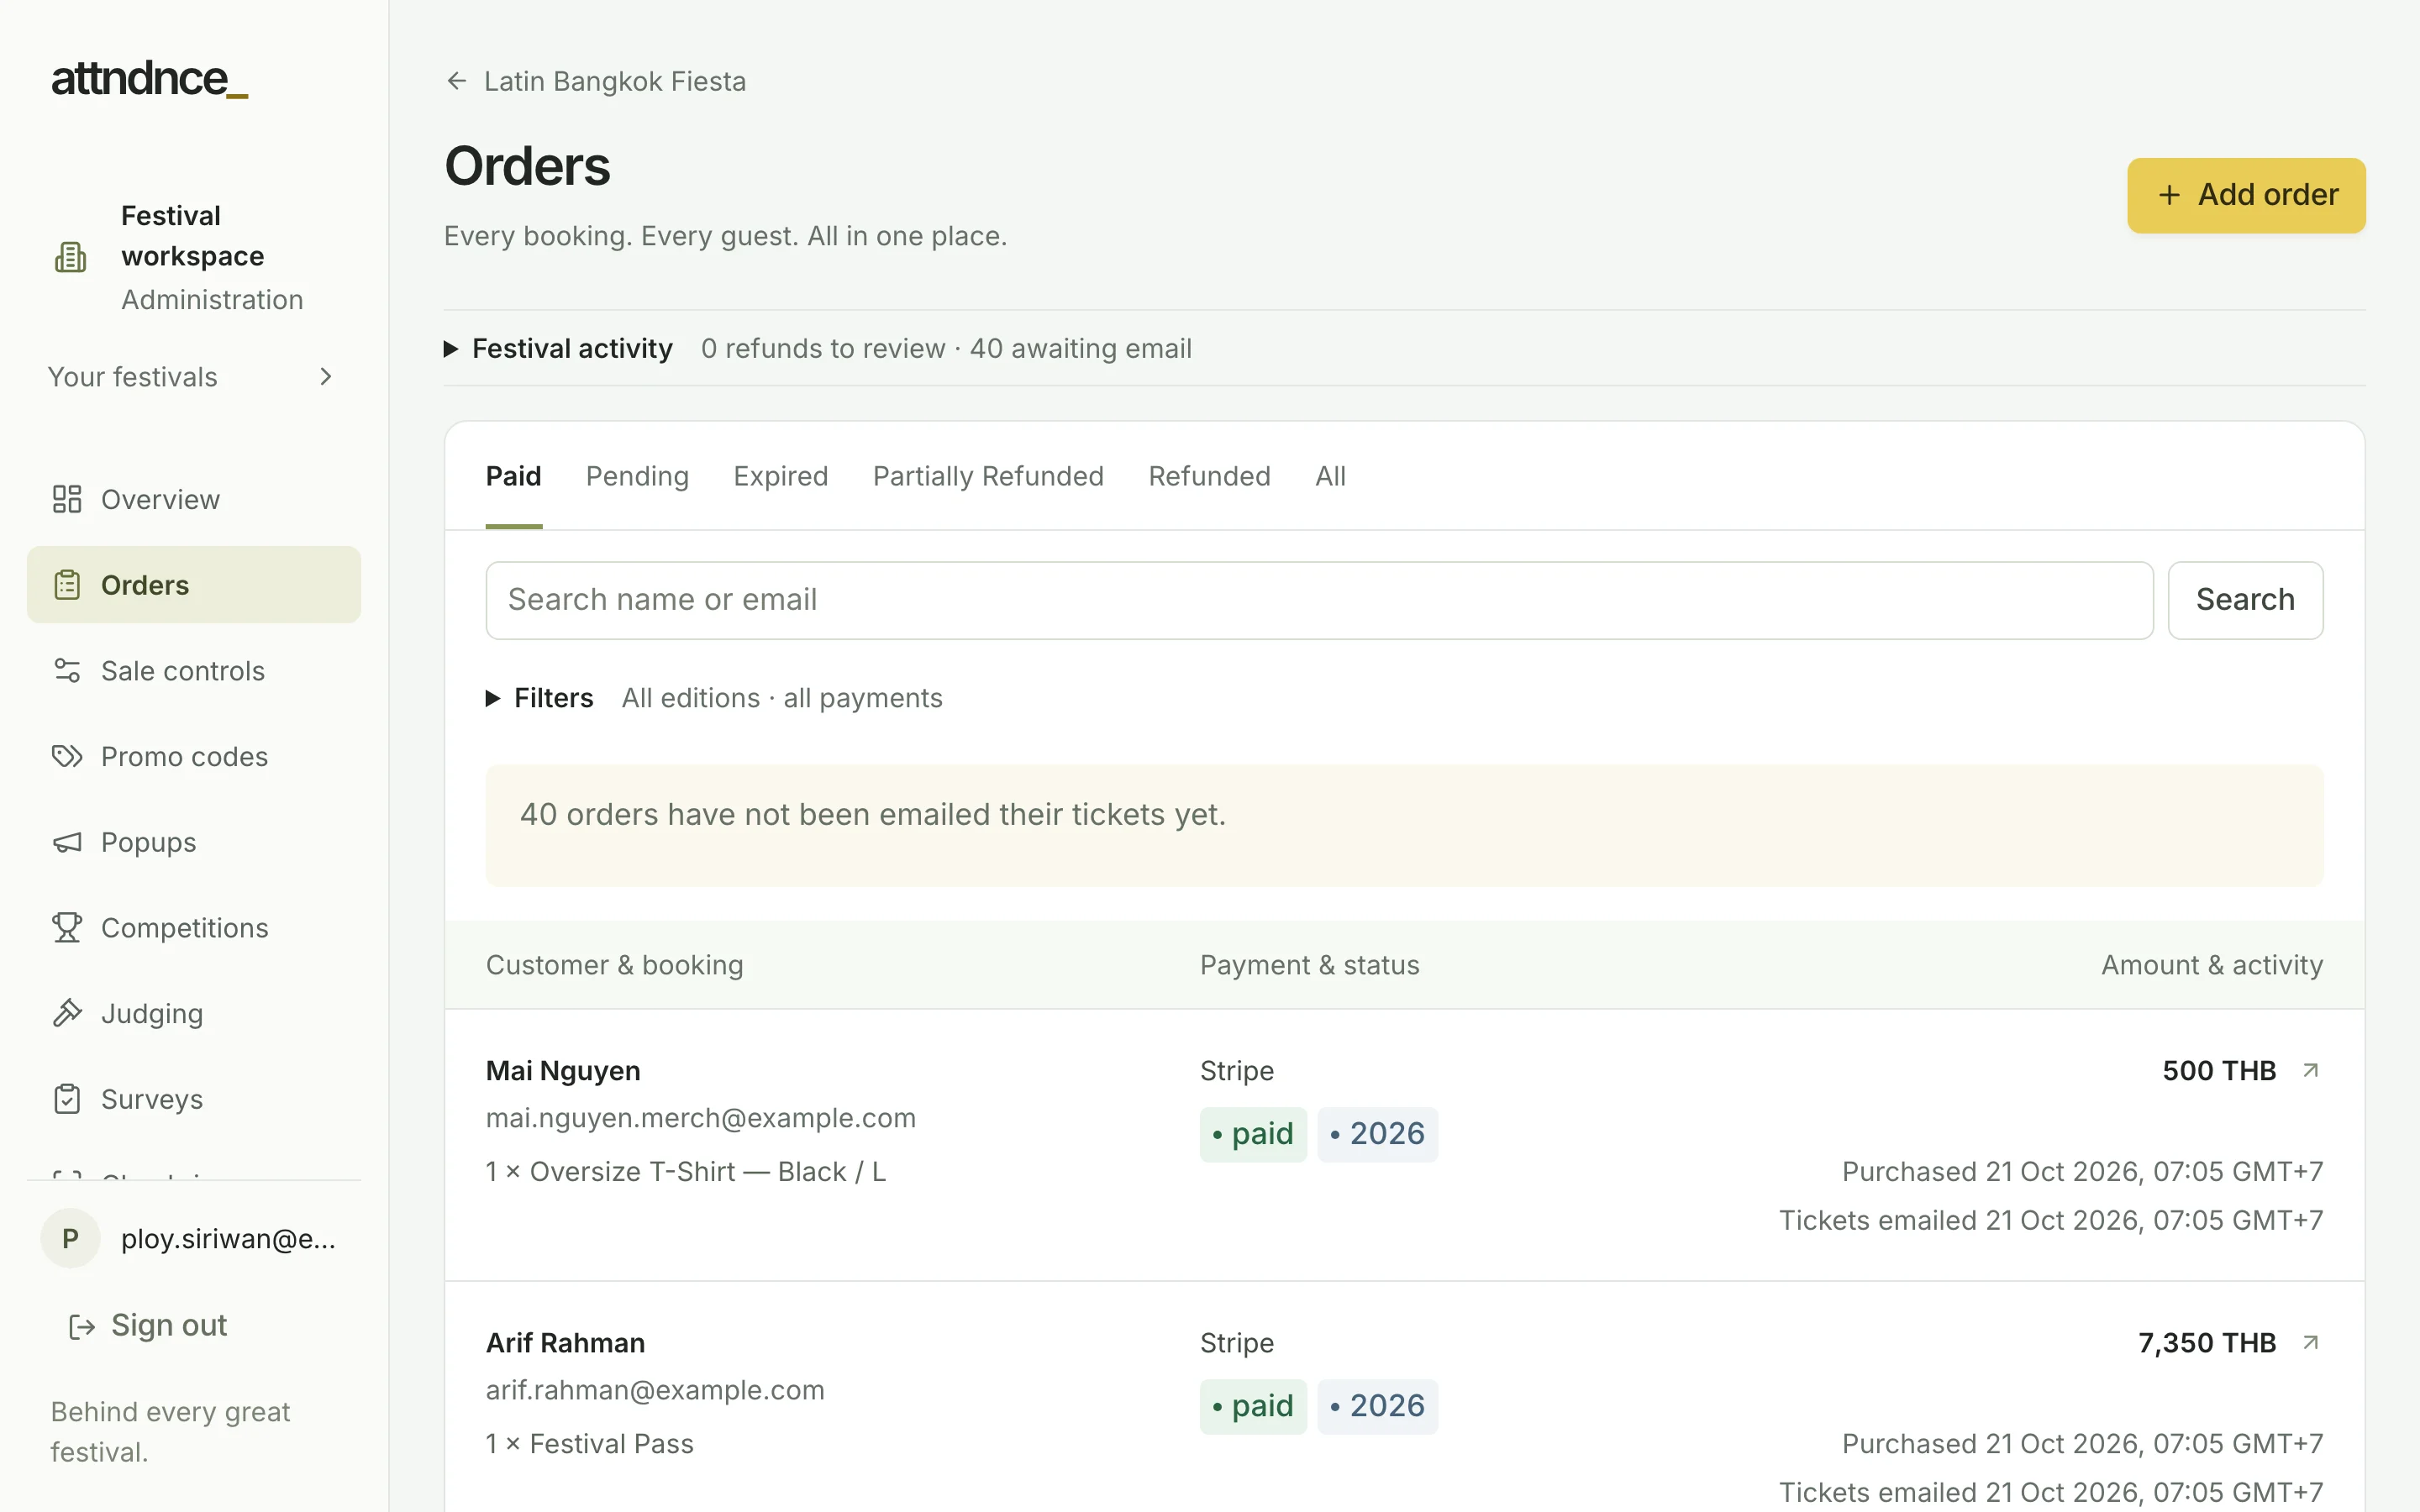Open Surveys in the sidebar
The height and width of the screenshot is (1512, 2420).
193,1100
